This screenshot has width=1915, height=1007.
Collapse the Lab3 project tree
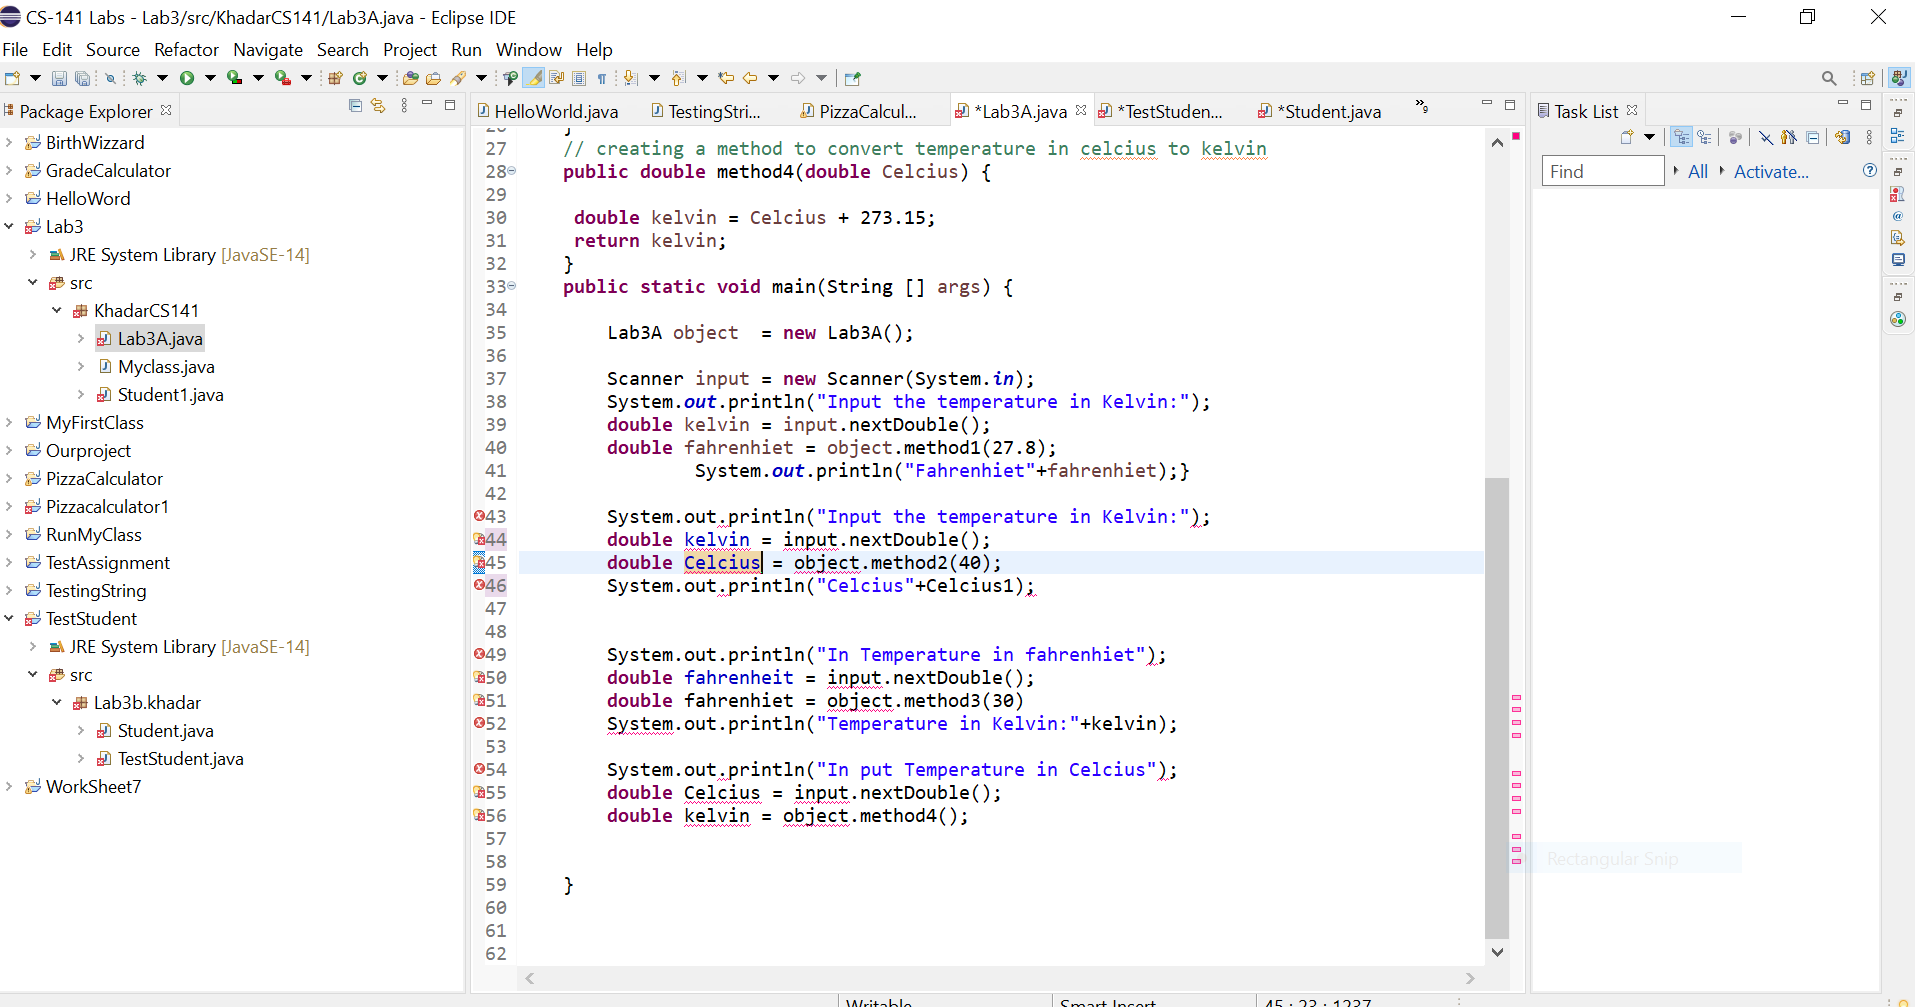pyautogui.click(x=9, y=226)
